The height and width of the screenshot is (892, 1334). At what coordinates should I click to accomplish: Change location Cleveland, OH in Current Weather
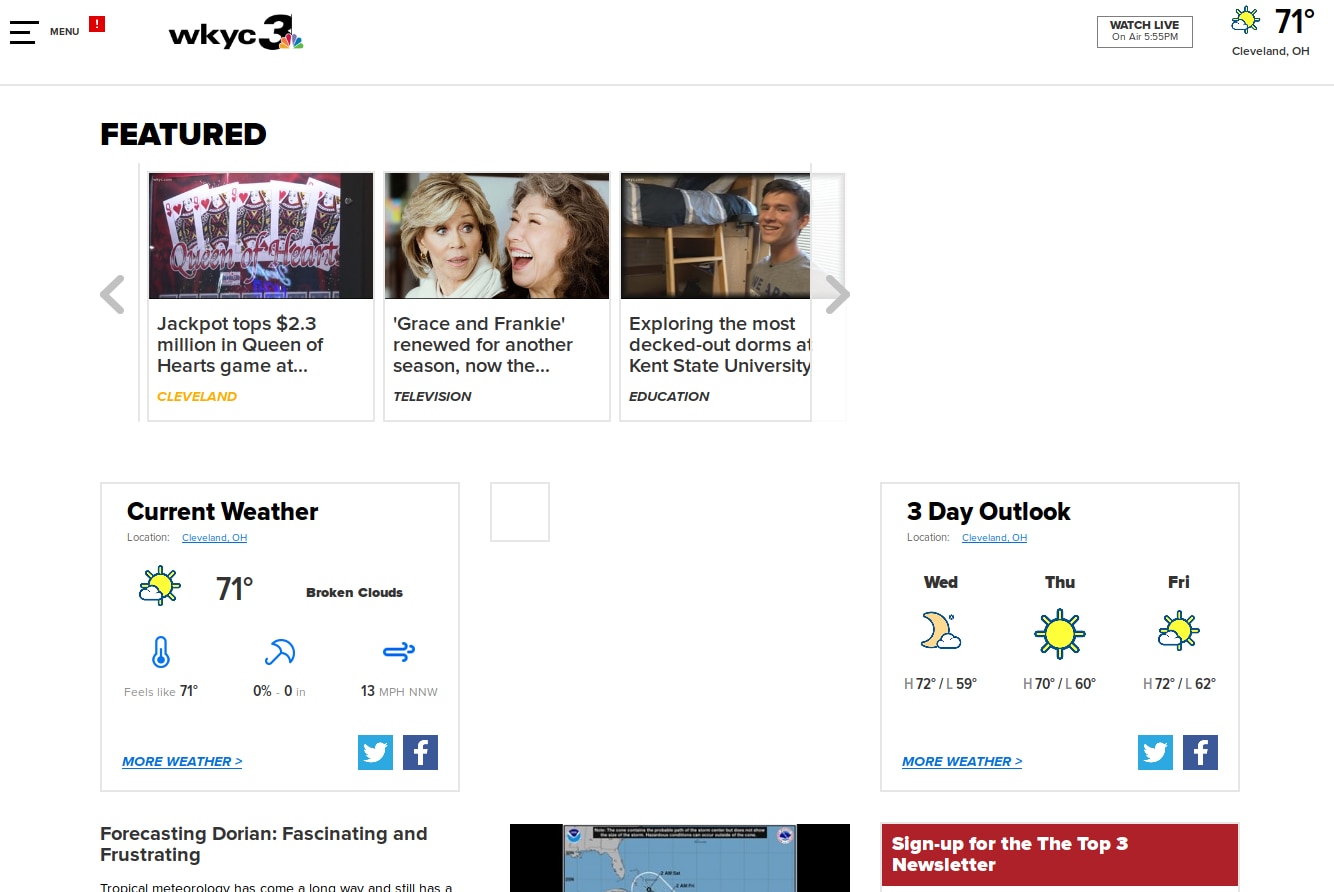(214, 538)
